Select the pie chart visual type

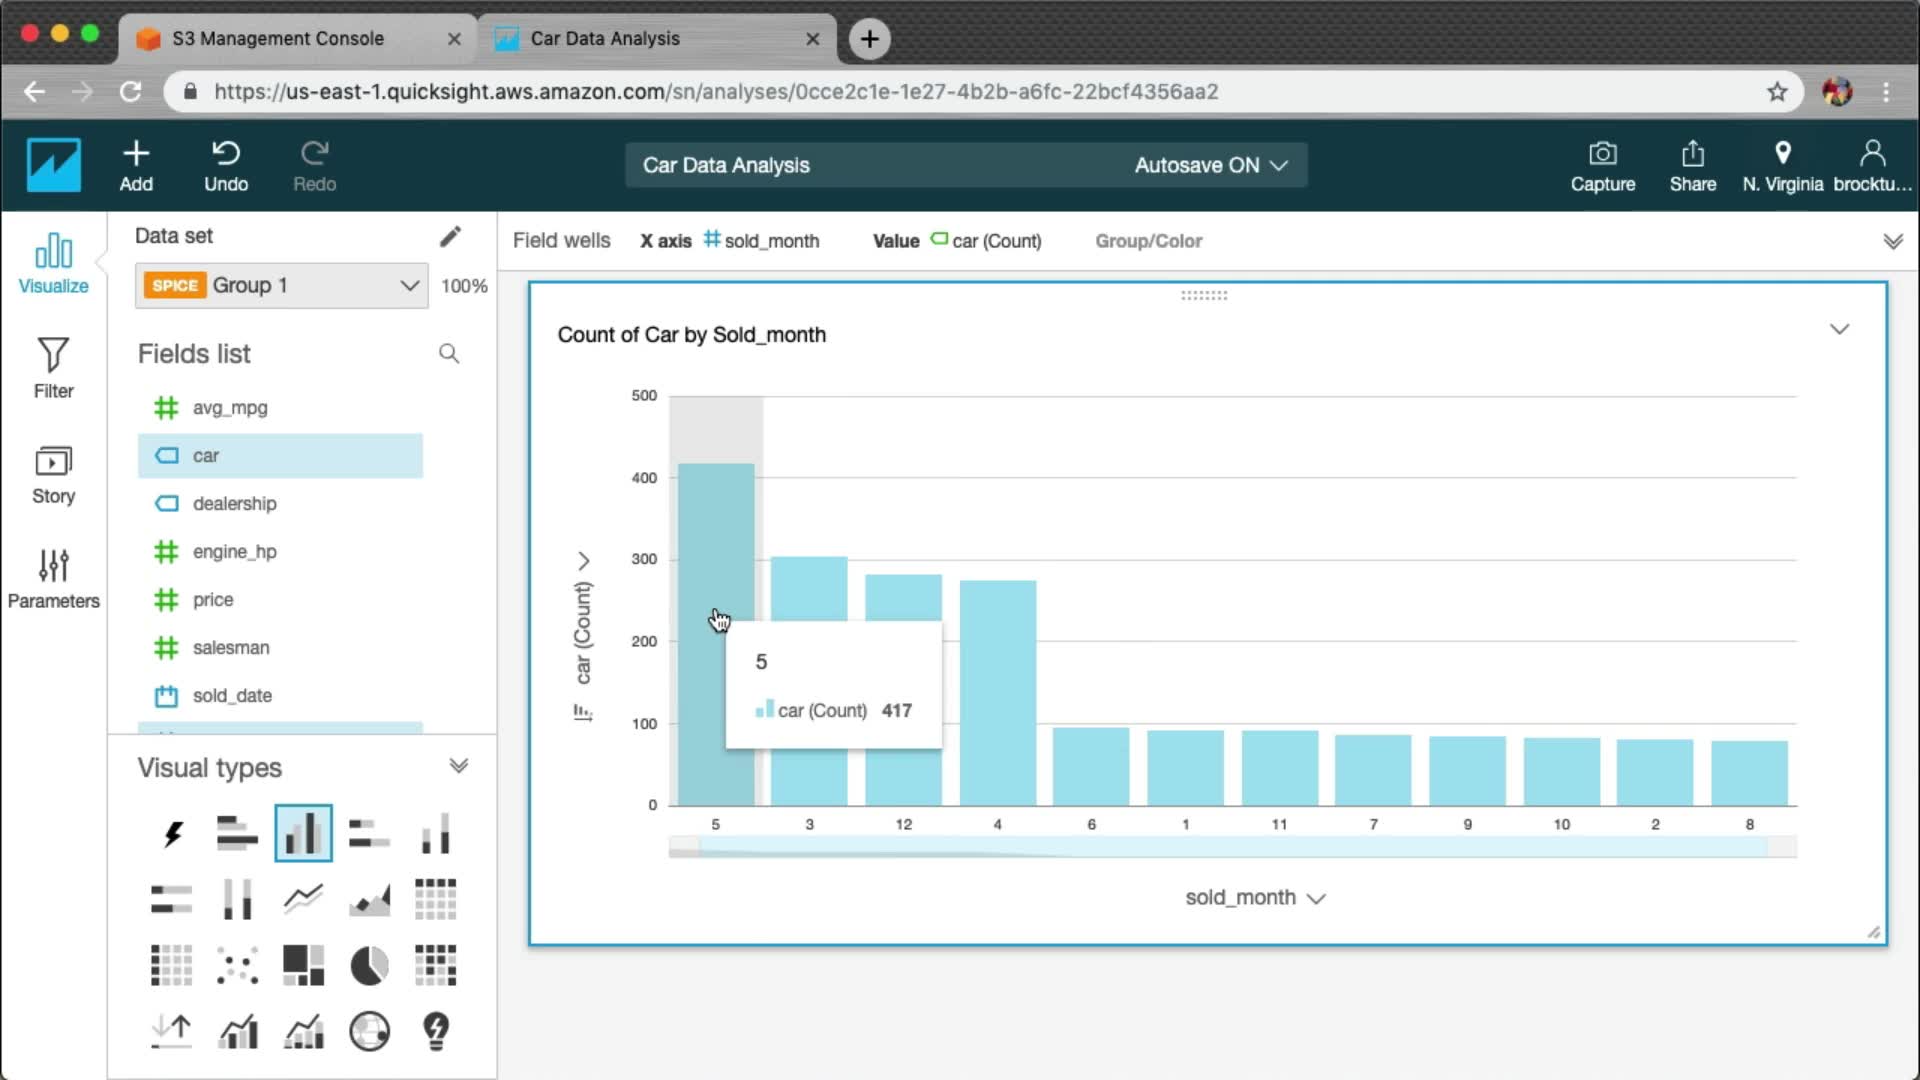[x=369, y=966]
